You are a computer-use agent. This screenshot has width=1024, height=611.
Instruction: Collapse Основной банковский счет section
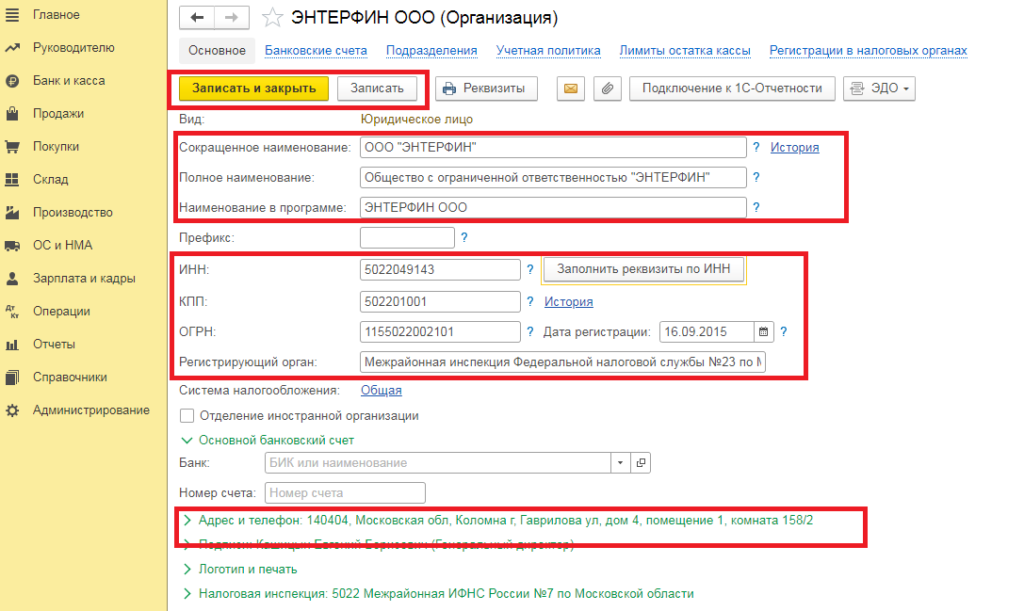(187, 441)
